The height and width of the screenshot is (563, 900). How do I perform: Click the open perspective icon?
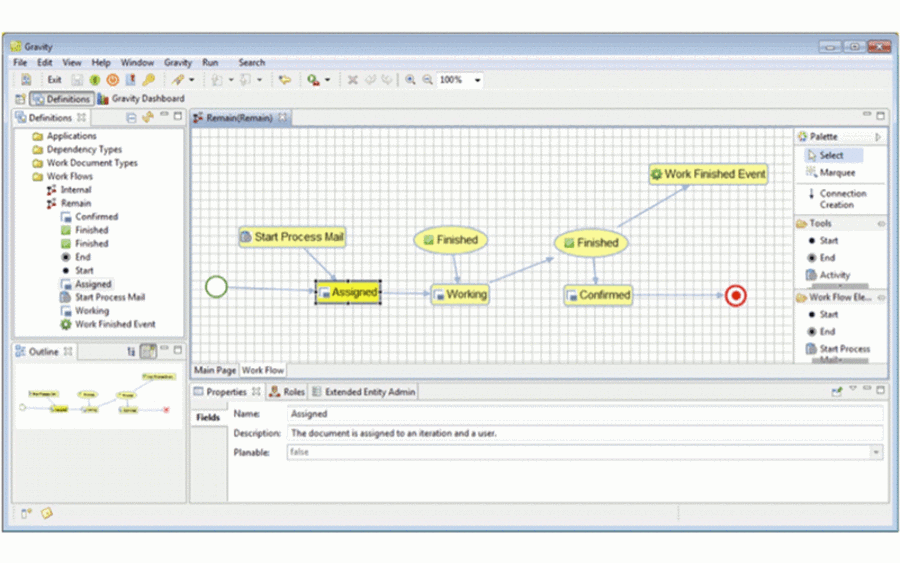[20, 99]
